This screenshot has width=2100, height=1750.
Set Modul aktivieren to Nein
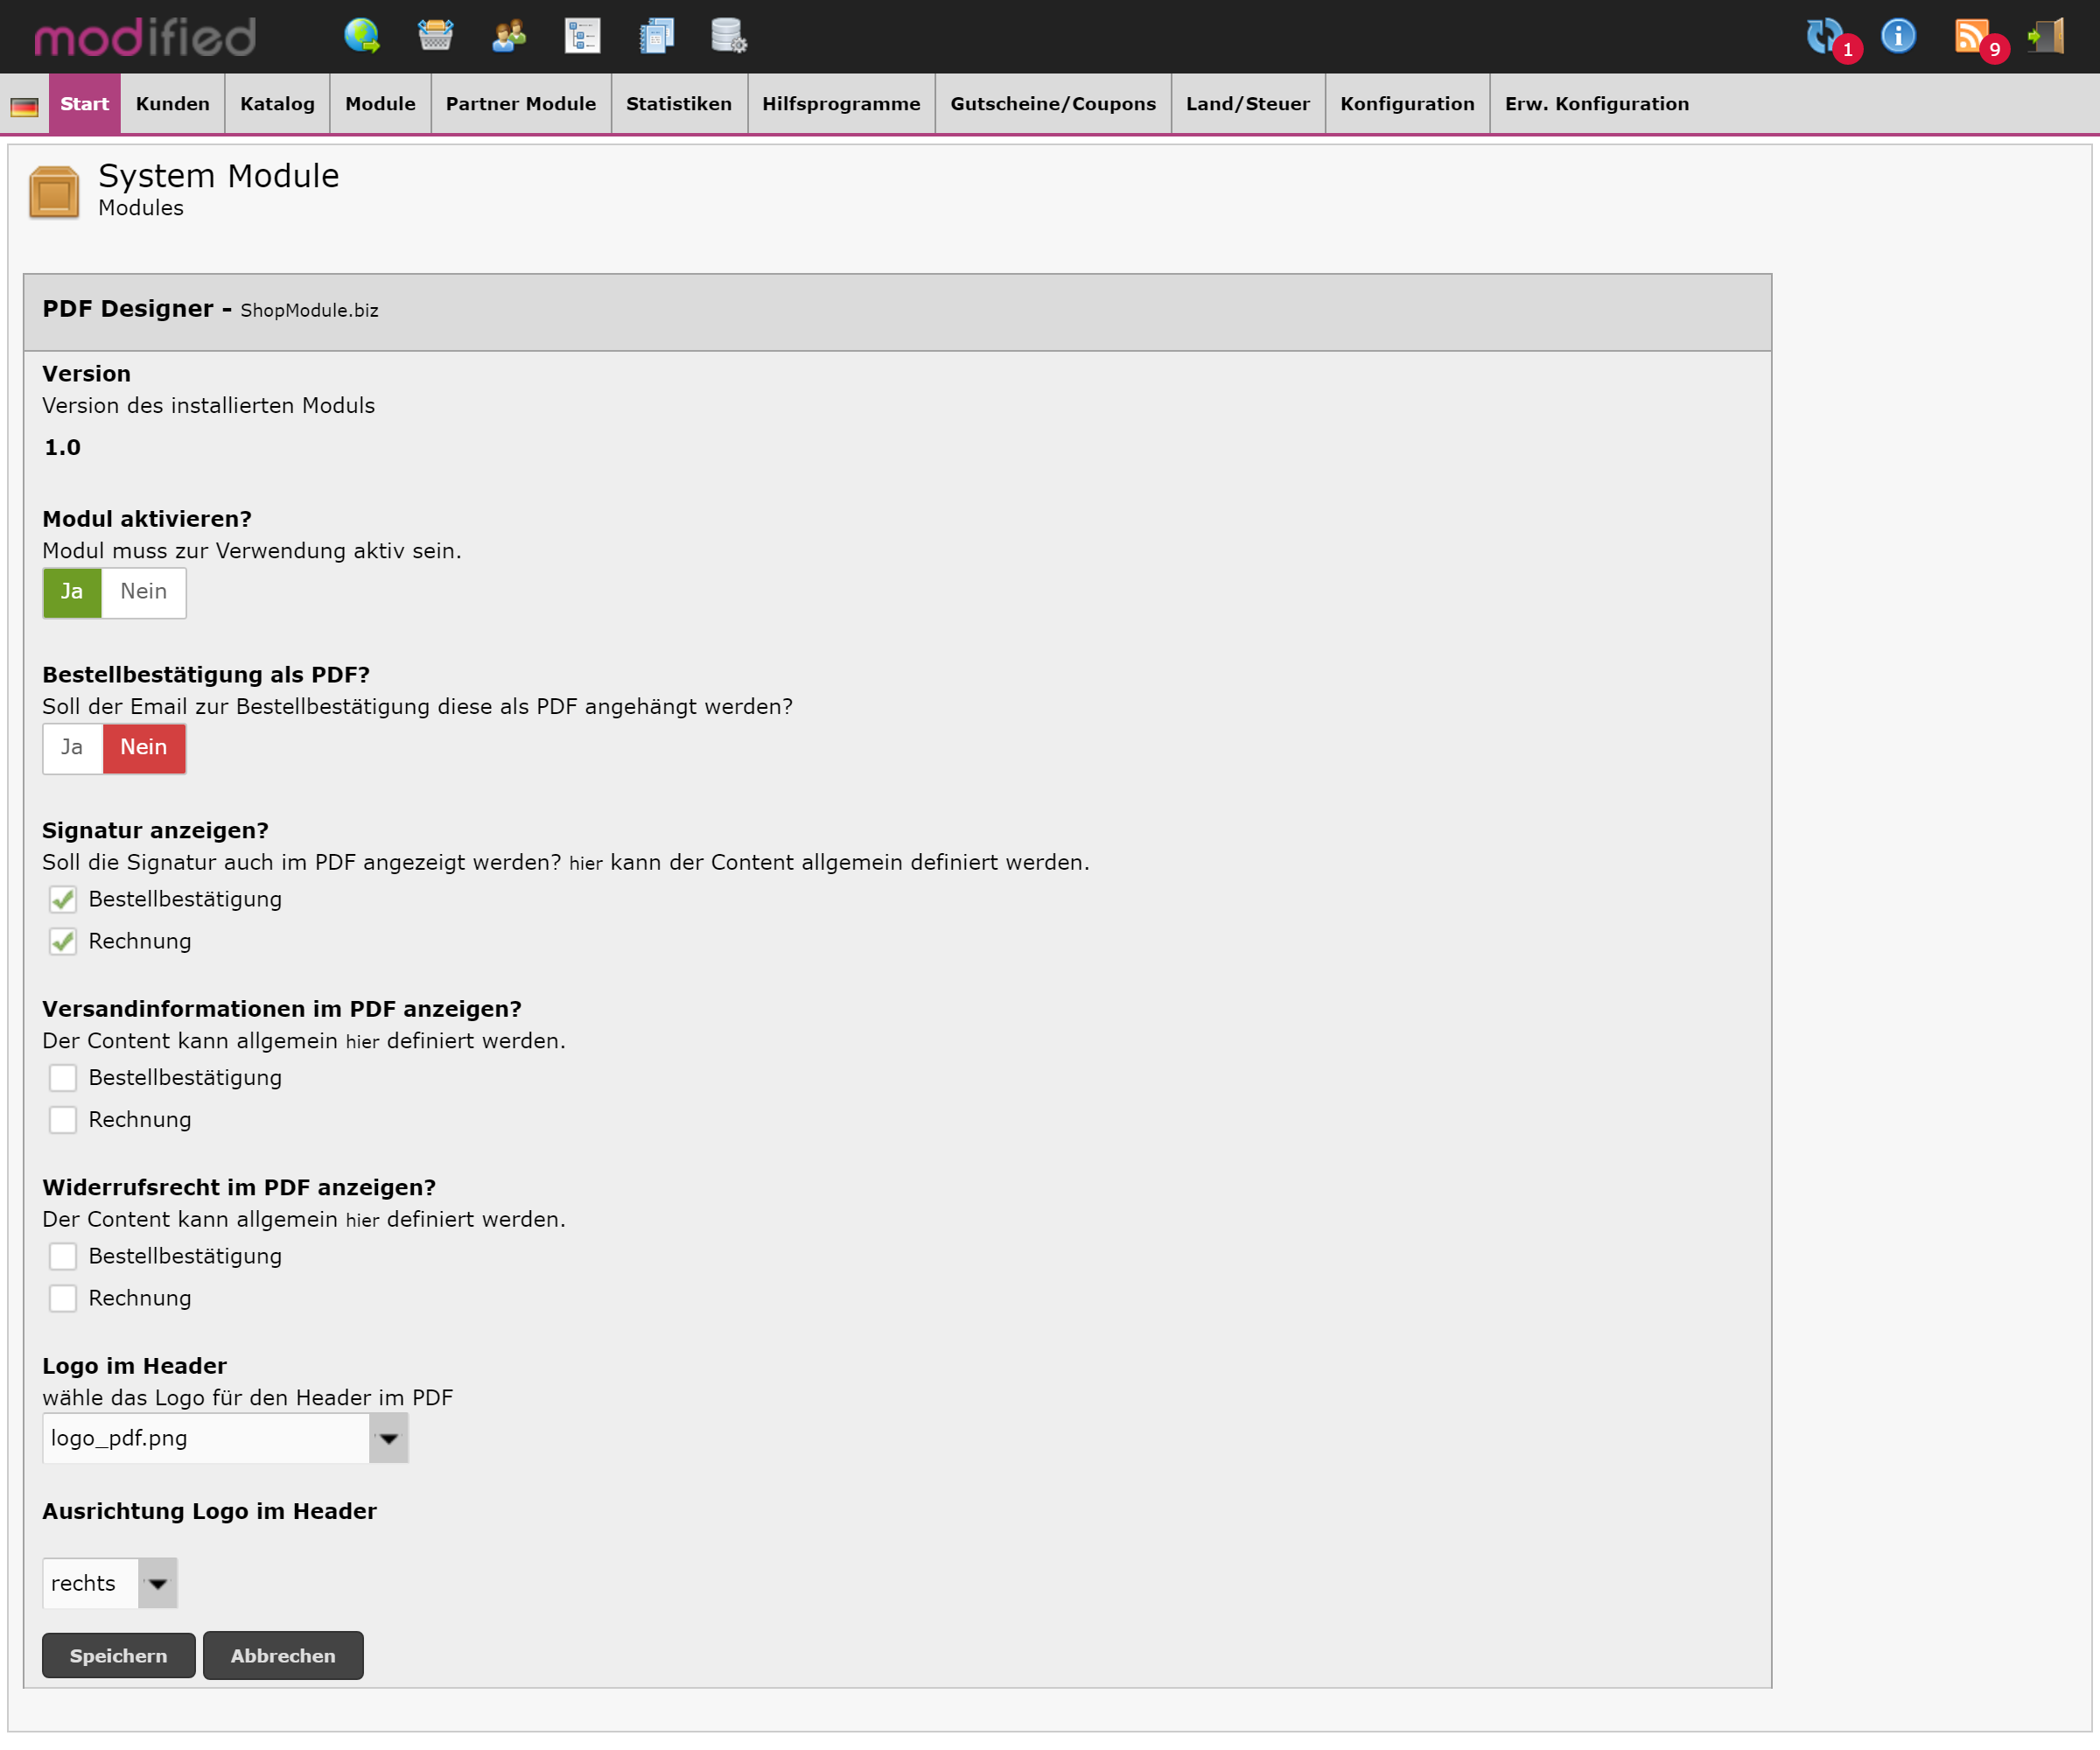tap(143, 592)
